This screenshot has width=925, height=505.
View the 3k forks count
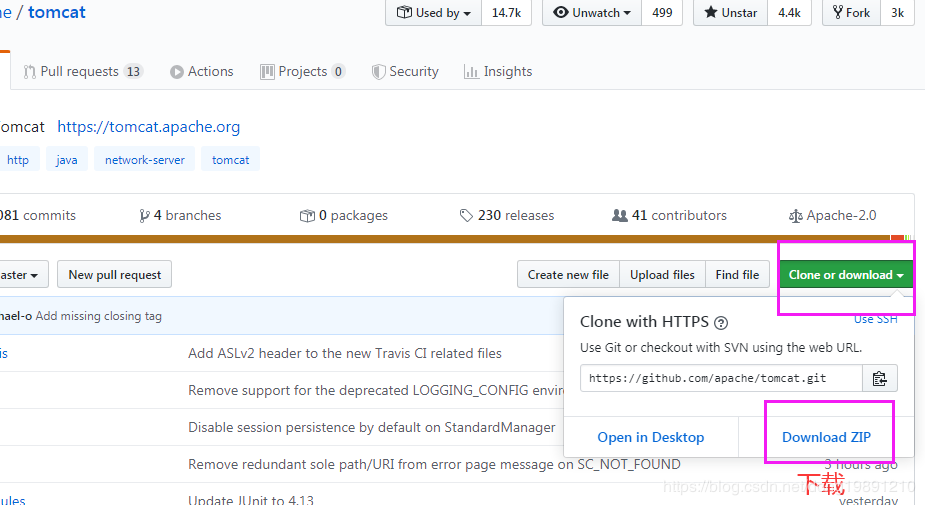897,12
